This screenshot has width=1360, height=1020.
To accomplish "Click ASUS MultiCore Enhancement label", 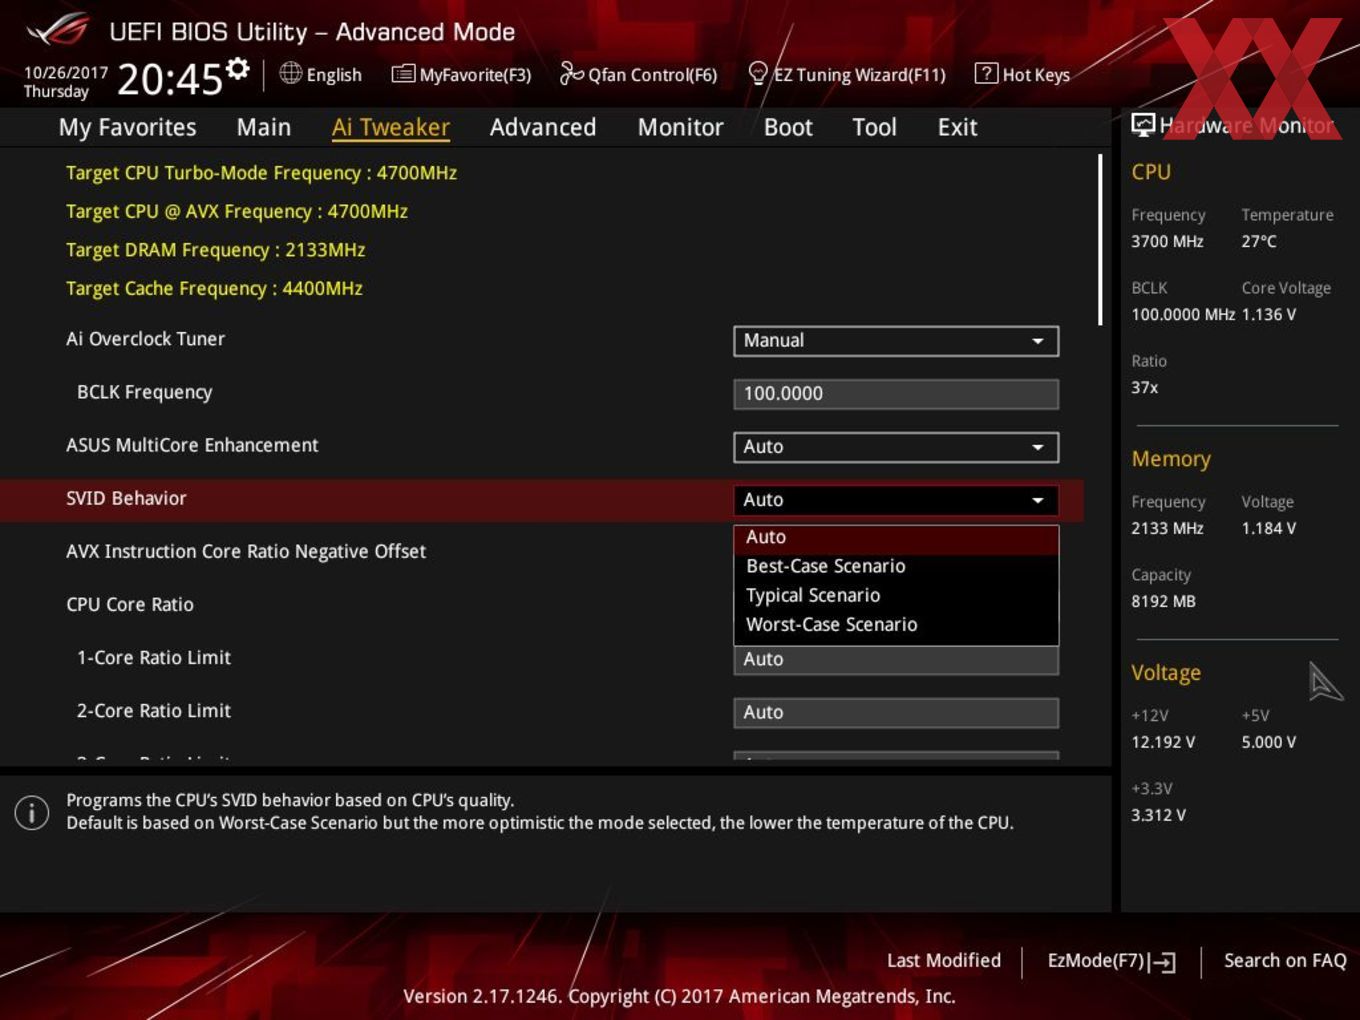I will 192,445.
